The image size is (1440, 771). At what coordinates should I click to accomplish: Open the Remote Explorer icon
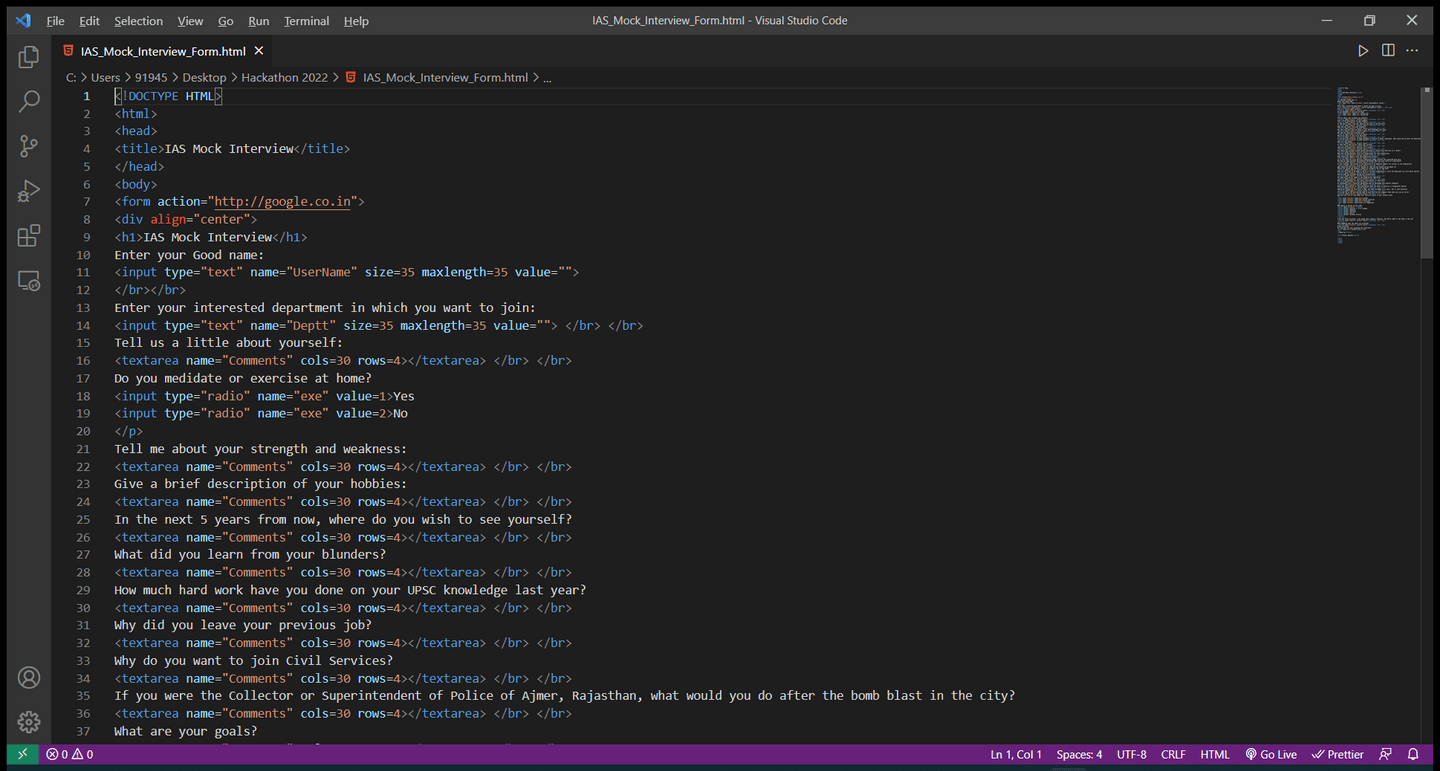(x=29, y=281)
